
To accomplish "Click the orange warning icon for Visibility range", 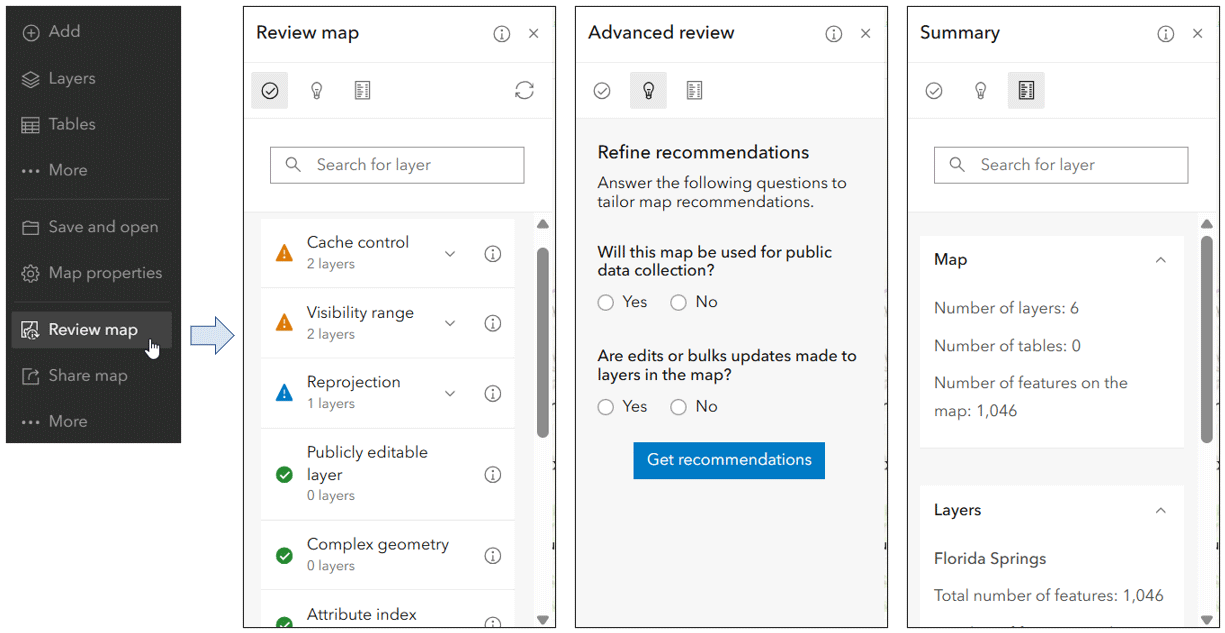I will (x=284, y=323).
